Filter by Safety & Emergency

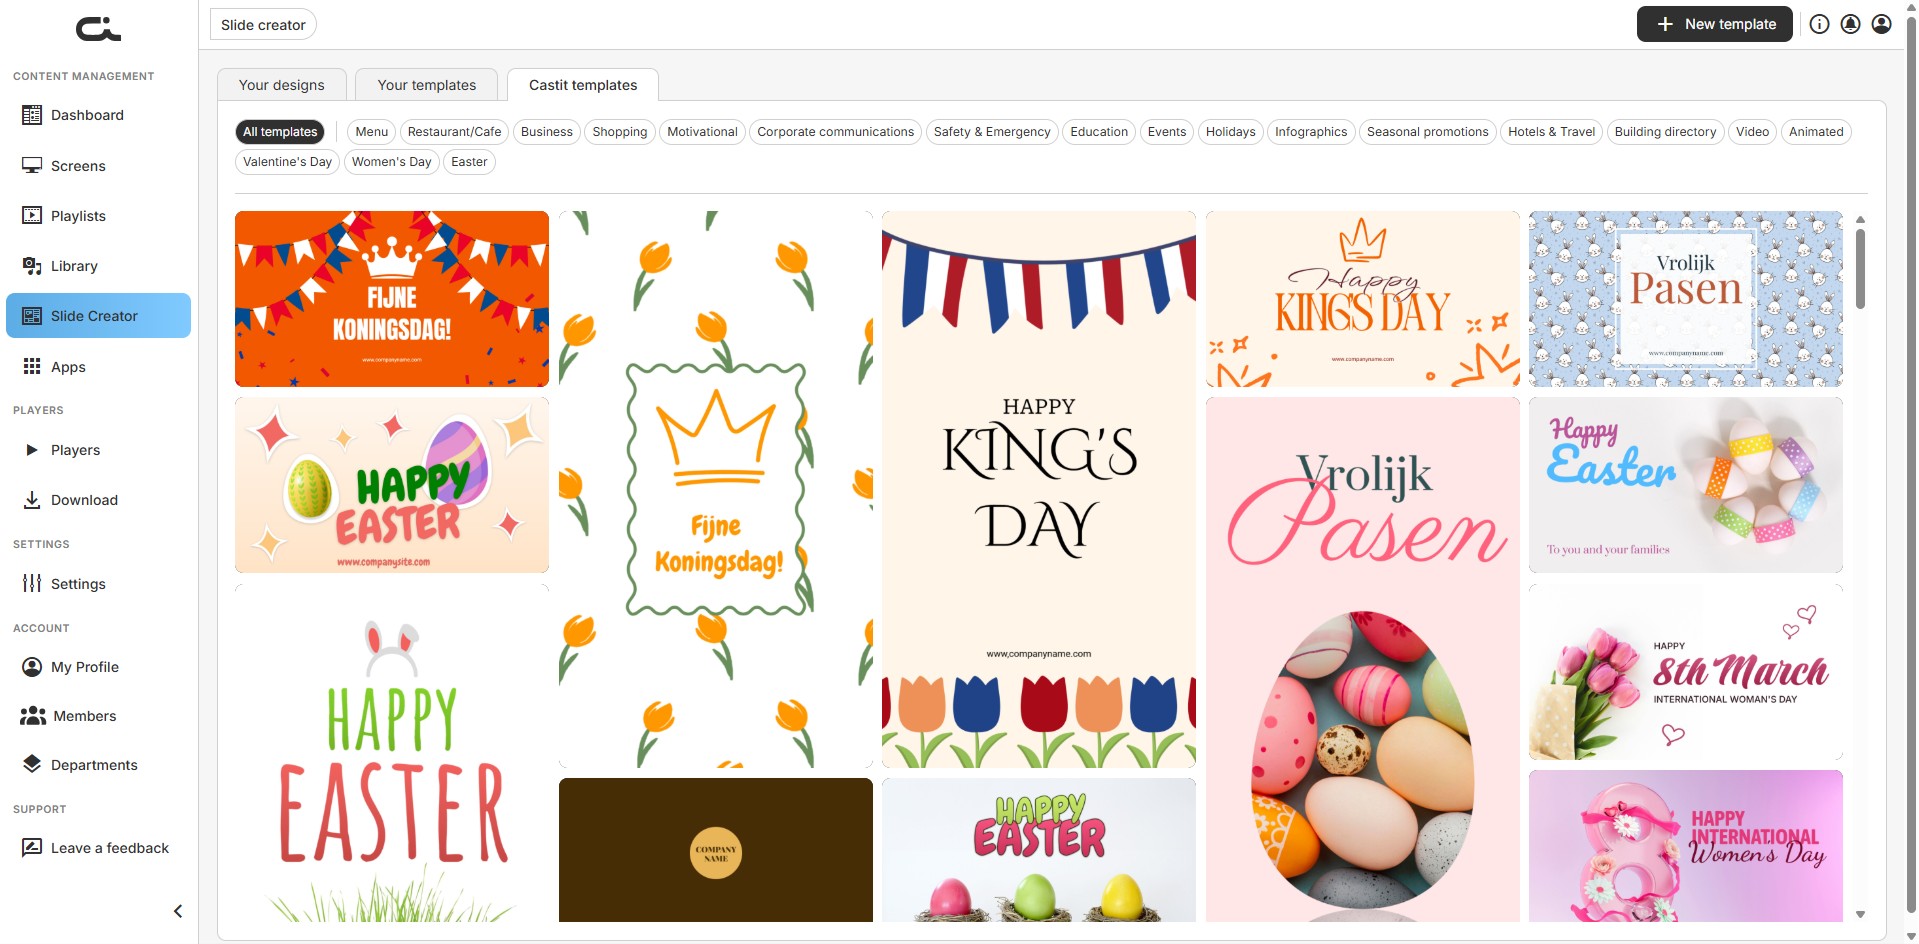click(x=992, y=132)
